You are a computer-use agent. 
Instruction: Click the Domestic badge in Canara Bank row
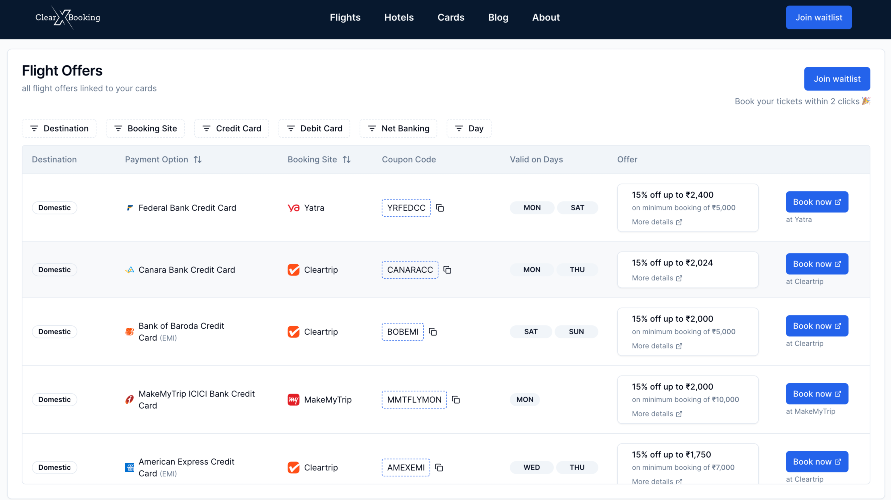point(55,270)
